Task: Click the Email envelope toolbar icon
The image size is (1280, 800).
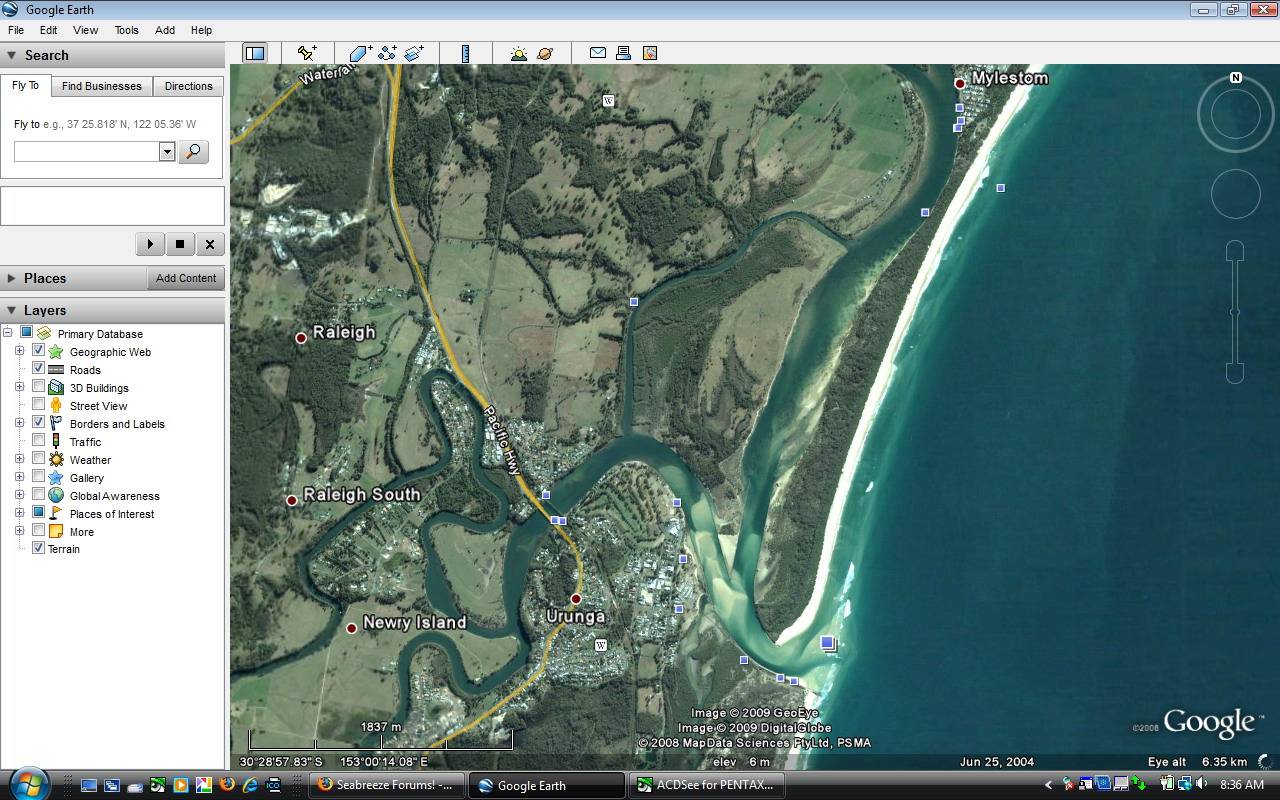Action: 598,53
